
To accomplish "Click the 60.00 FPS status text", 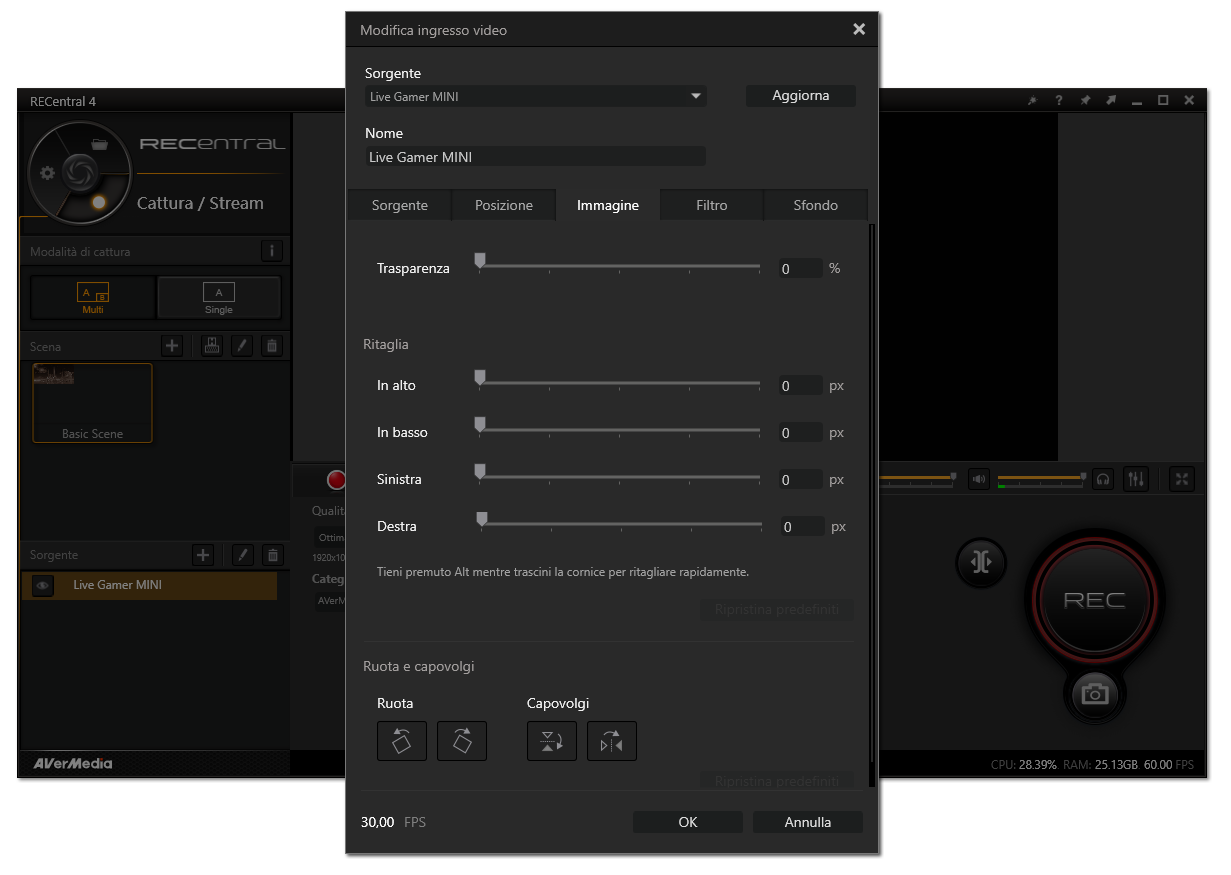I will click(x=1169, y=765).
